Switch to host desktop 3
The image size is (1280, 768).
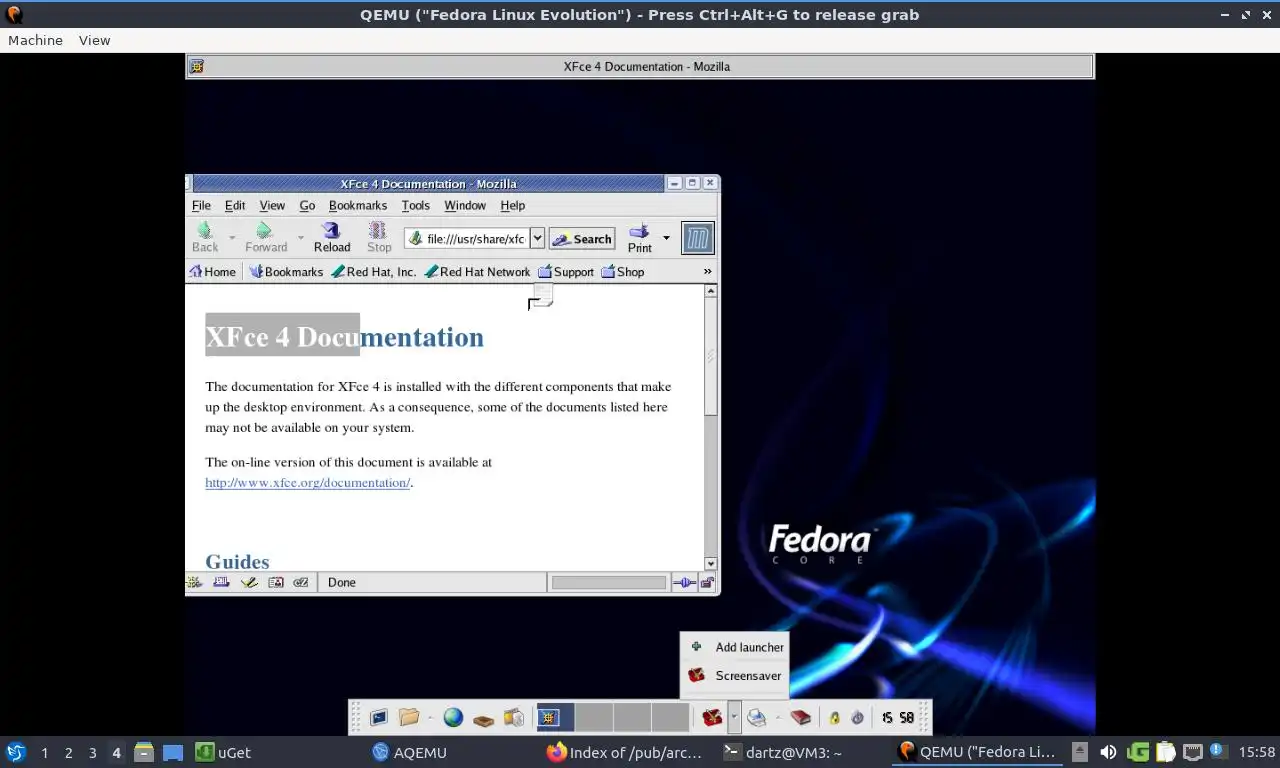coord(92,753)
